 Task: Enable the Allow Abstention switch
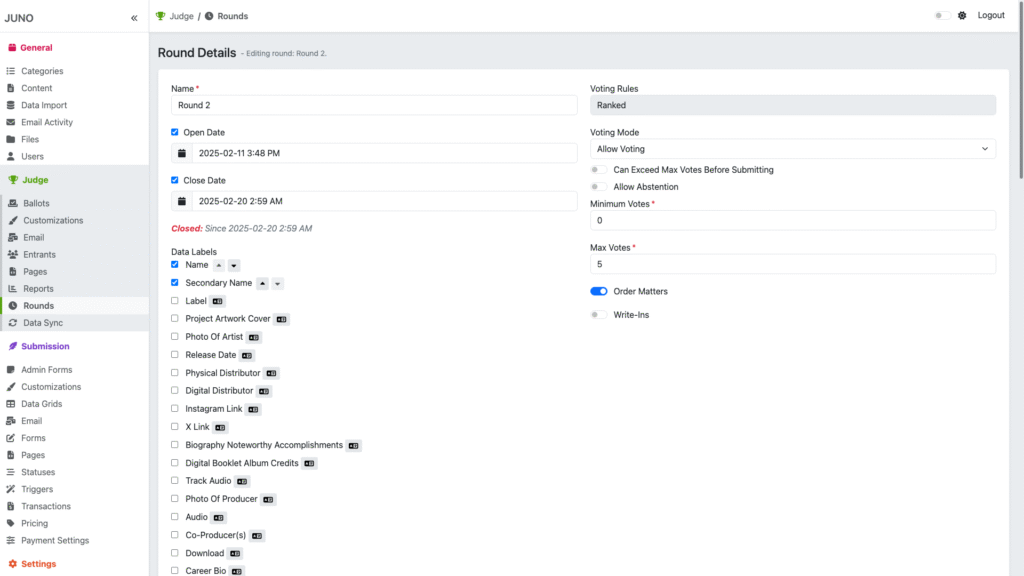pos(599,187)
